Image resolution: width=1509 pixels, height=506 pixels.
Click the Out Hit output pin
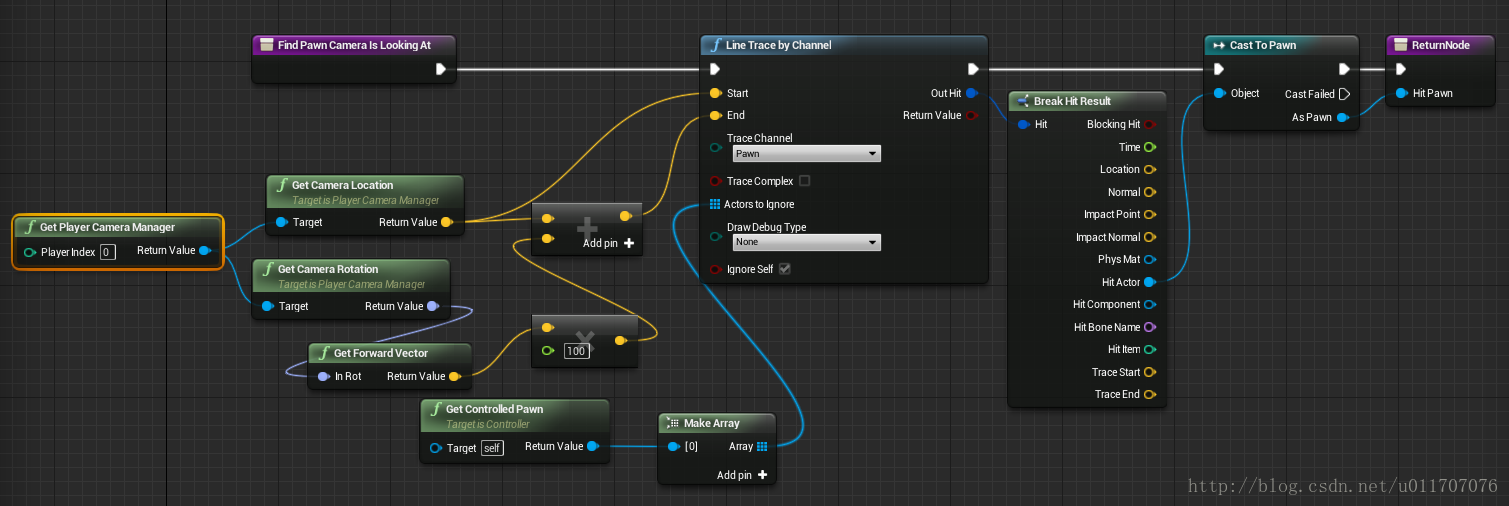pos(971,93)
